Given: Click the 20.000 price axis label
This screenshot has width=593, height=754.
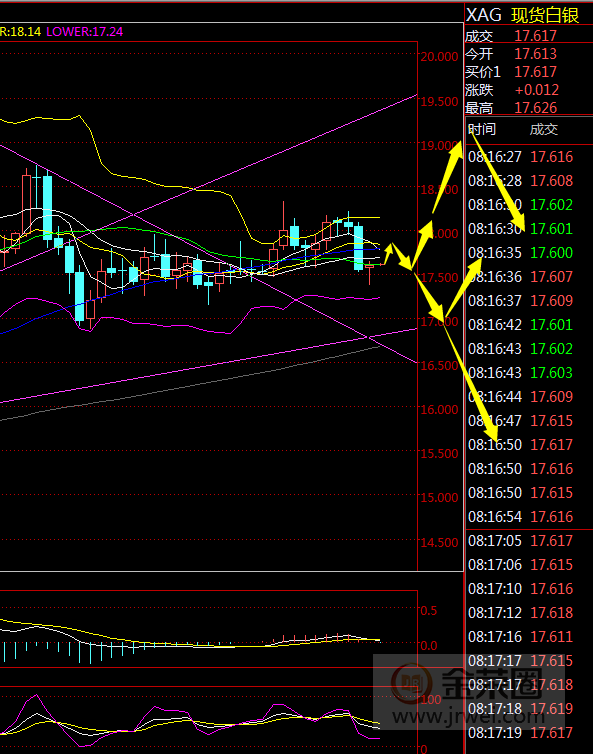Looking at the screenshot, I should (439, 57).
